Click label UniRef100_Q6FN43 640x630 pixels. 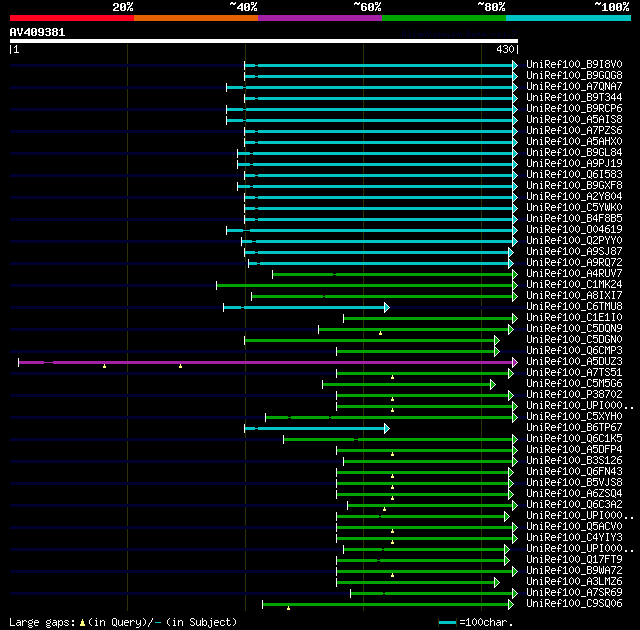click(x=574, y=472)
